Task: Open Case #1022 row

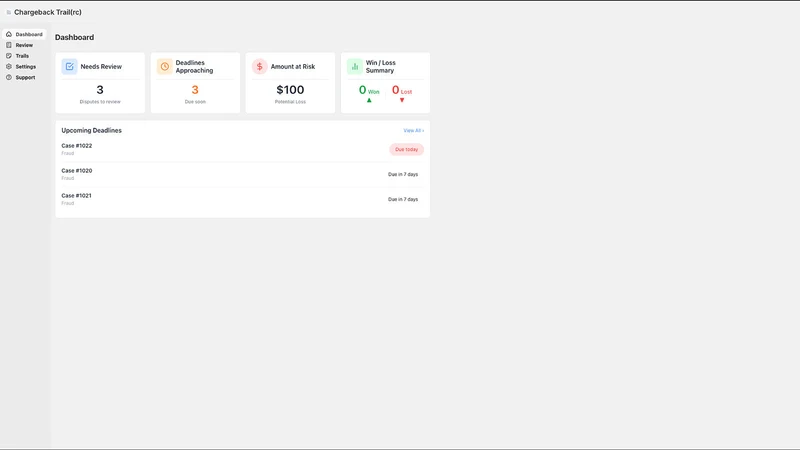Action: coord(242,149)
